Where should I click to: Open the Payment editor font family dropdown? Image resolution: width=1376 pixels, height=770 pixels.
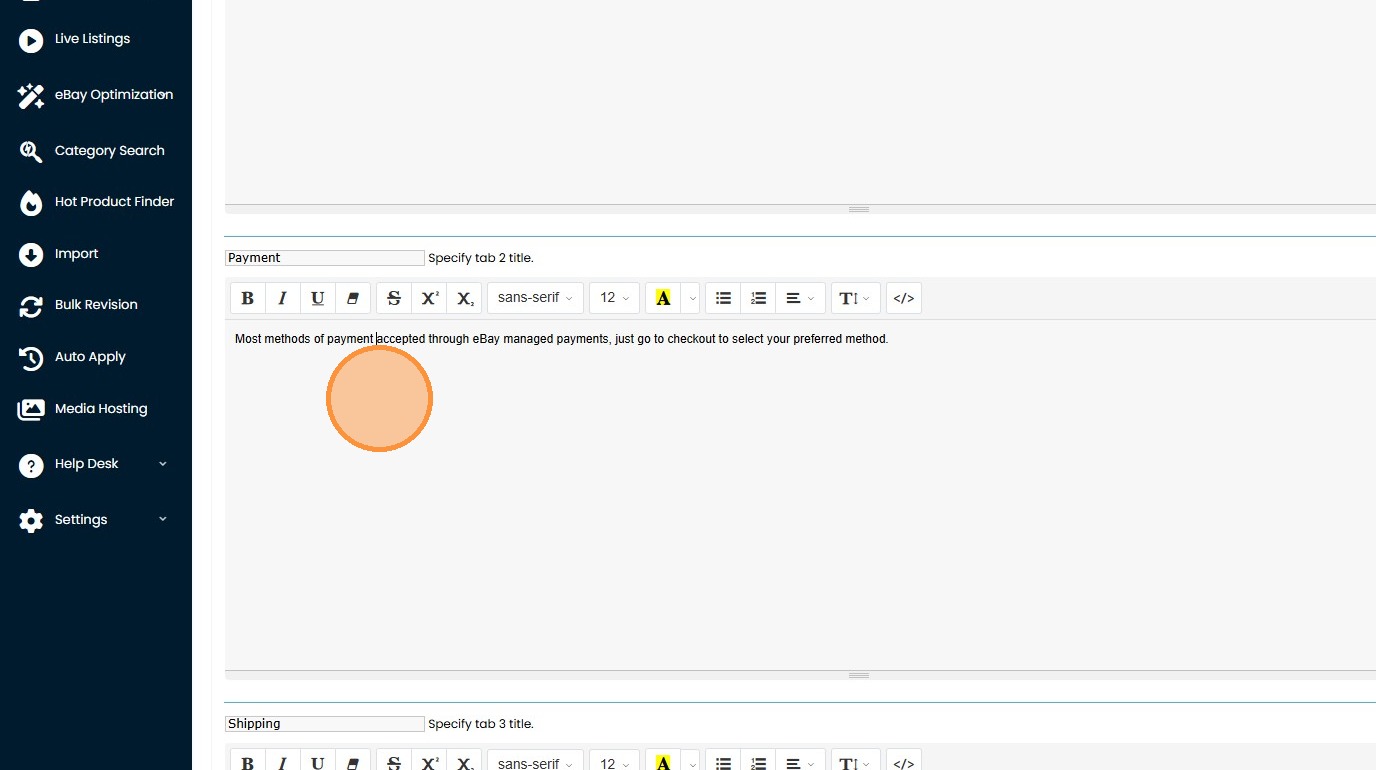535,298
